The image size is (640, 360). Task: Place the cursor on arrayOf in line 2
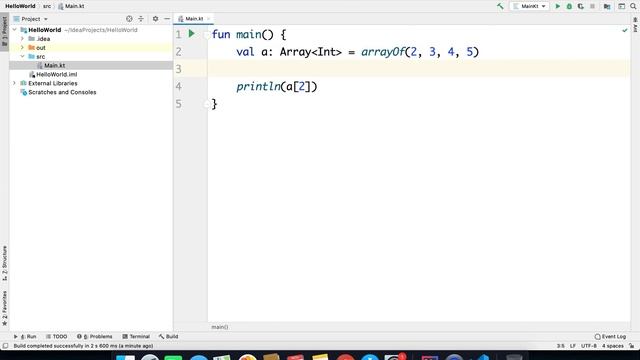tap(383, 52)
